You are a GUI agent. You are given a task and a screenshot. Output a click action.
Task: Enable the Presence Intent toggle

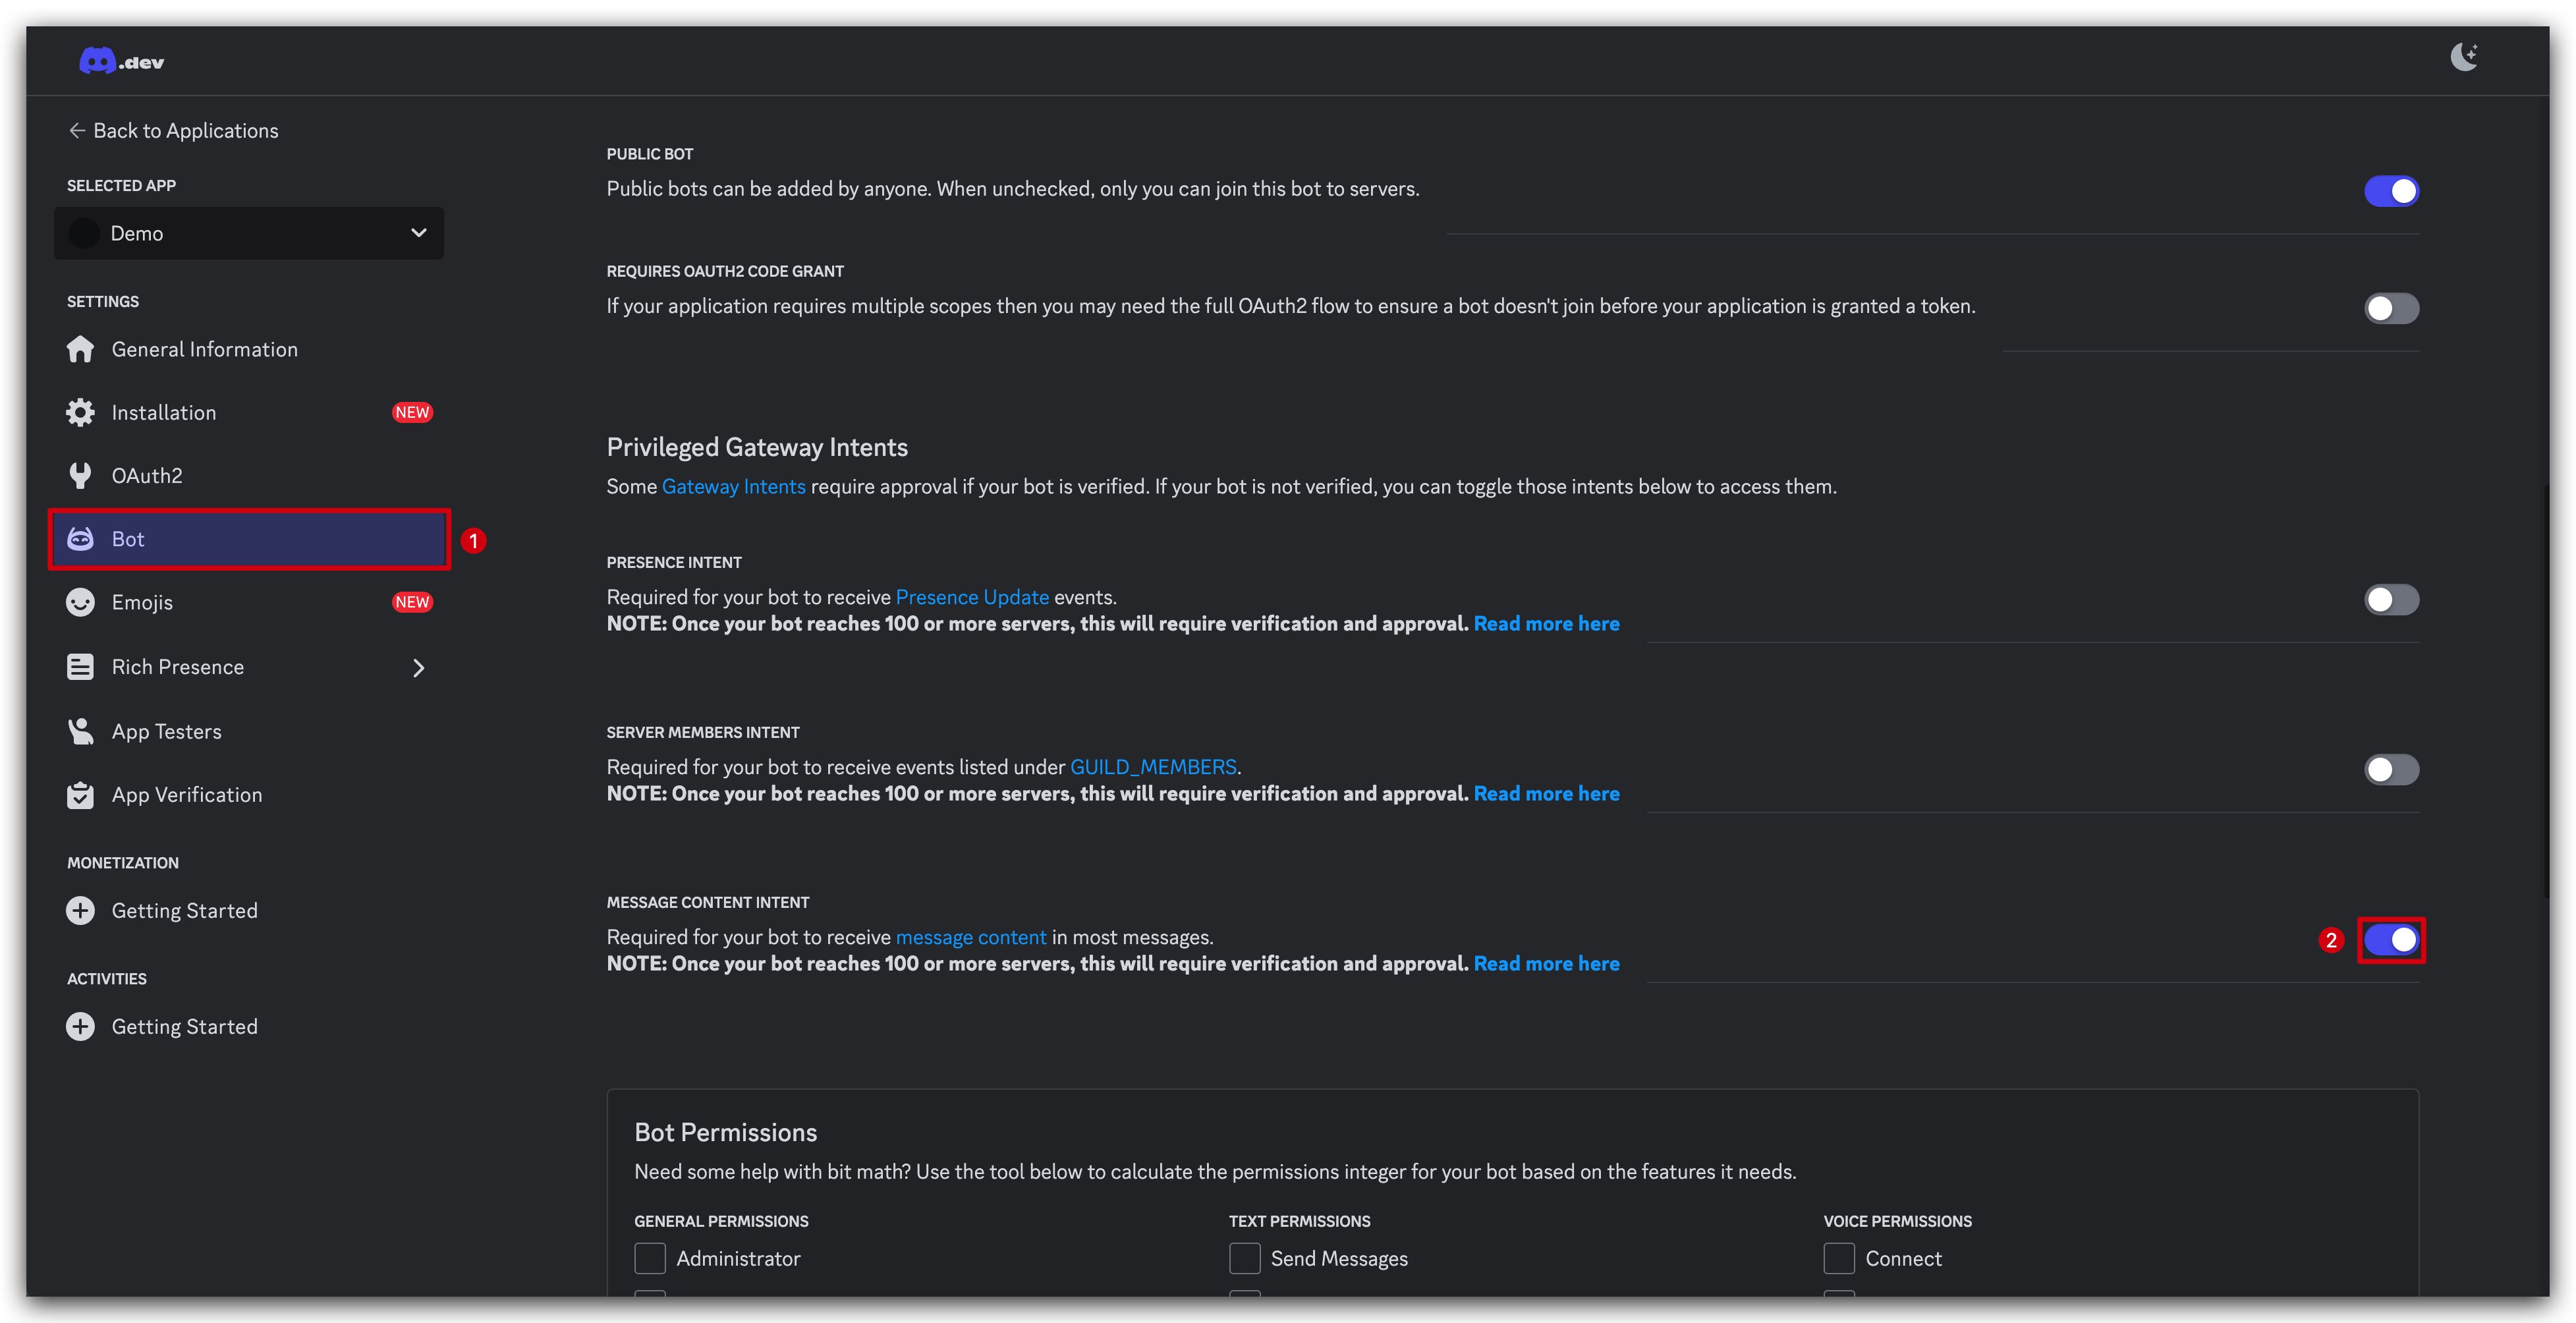click(x=2391, y=599)
